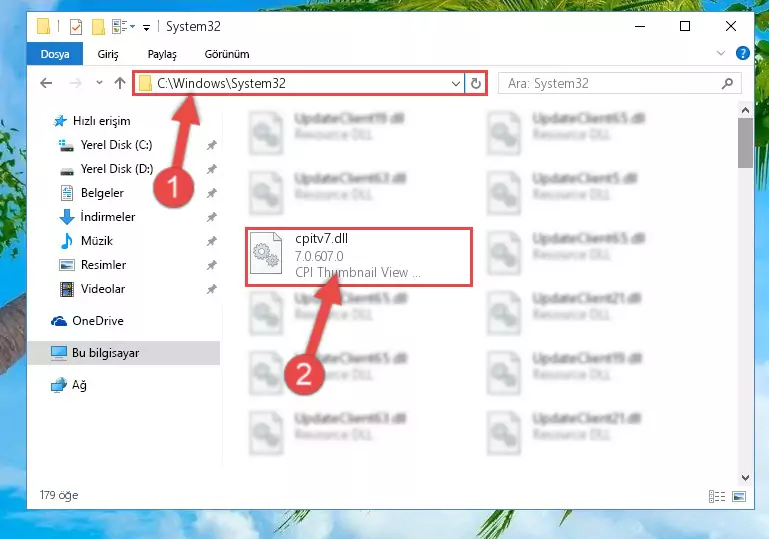Screen dimensions: 769x539
Task: Select the cpitv7.dll file name
Action: pos(321,238)
